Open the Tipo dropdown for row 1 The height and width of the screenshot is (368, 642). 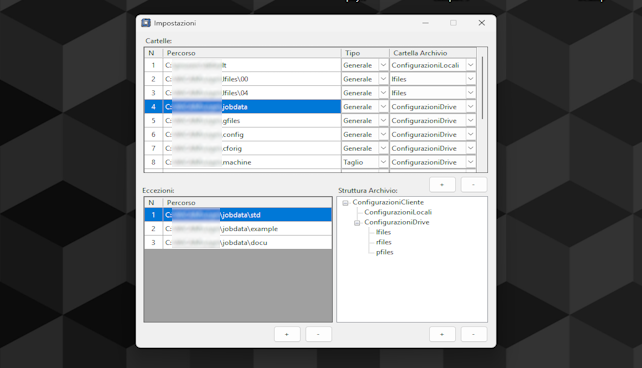[383, 65]
